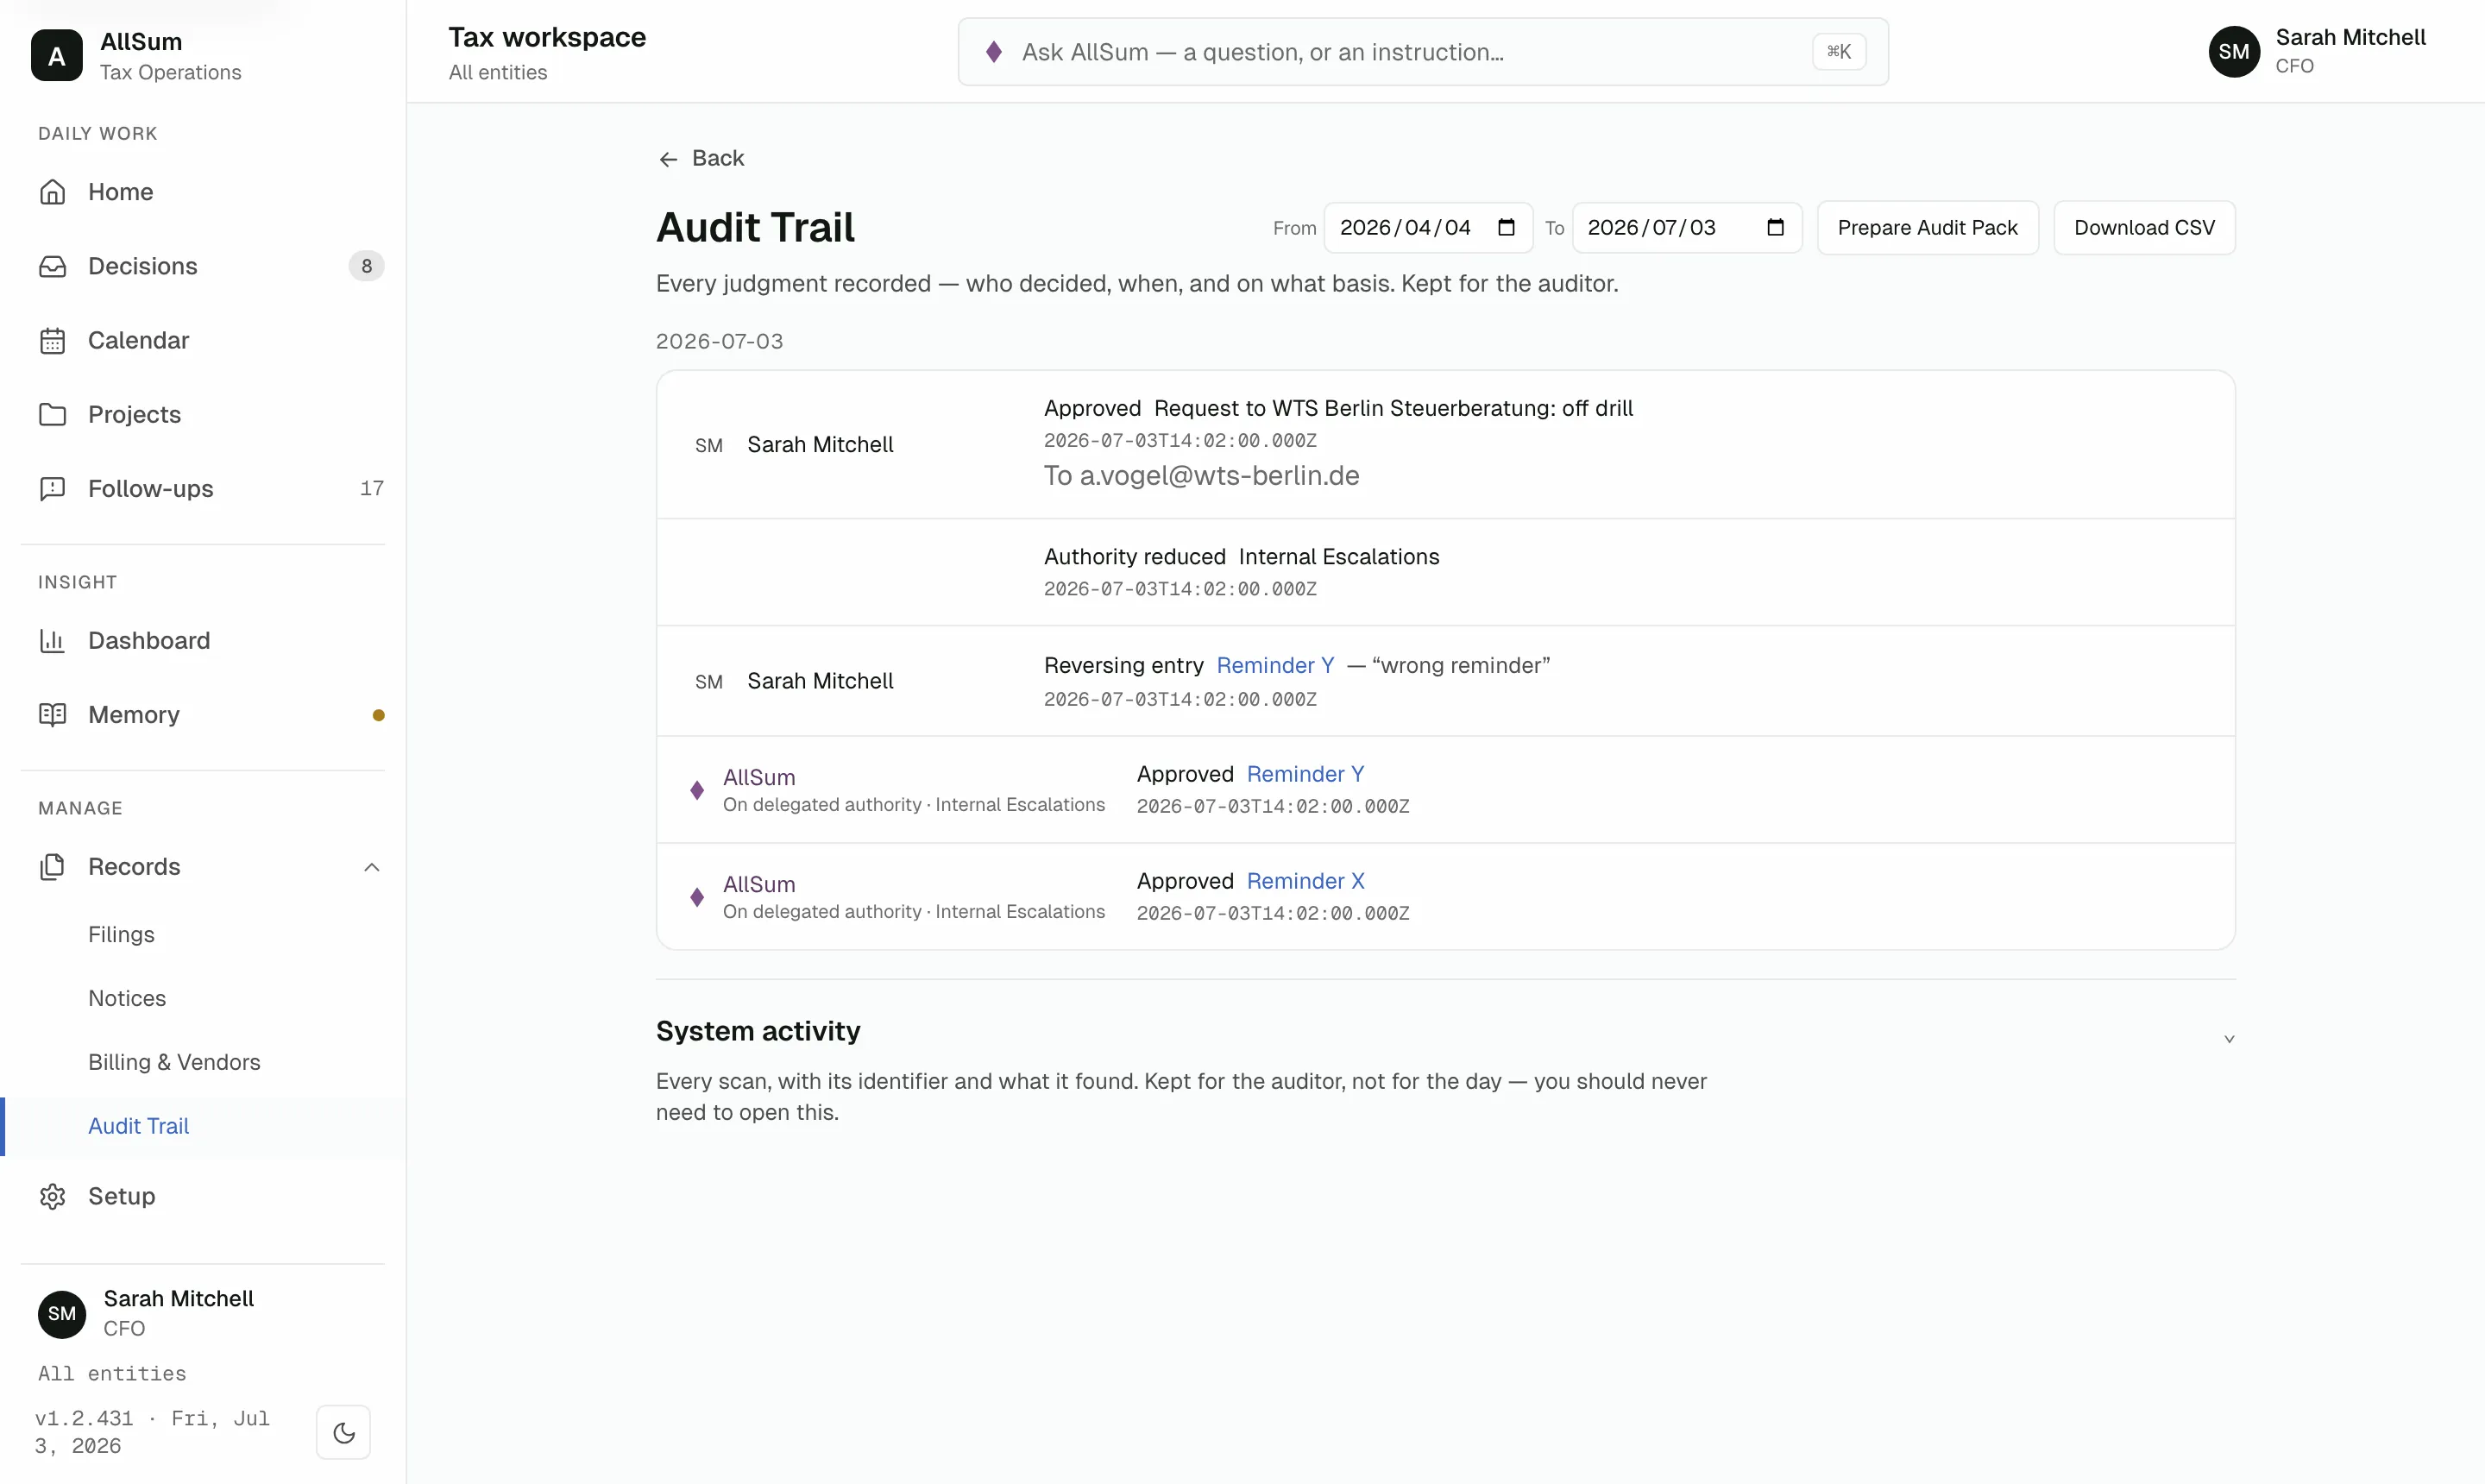Click Sarah Mitchell avatar at sidebar bottom
Viewport: 2485px width, 1484px height.
(x=62, y=1313)
